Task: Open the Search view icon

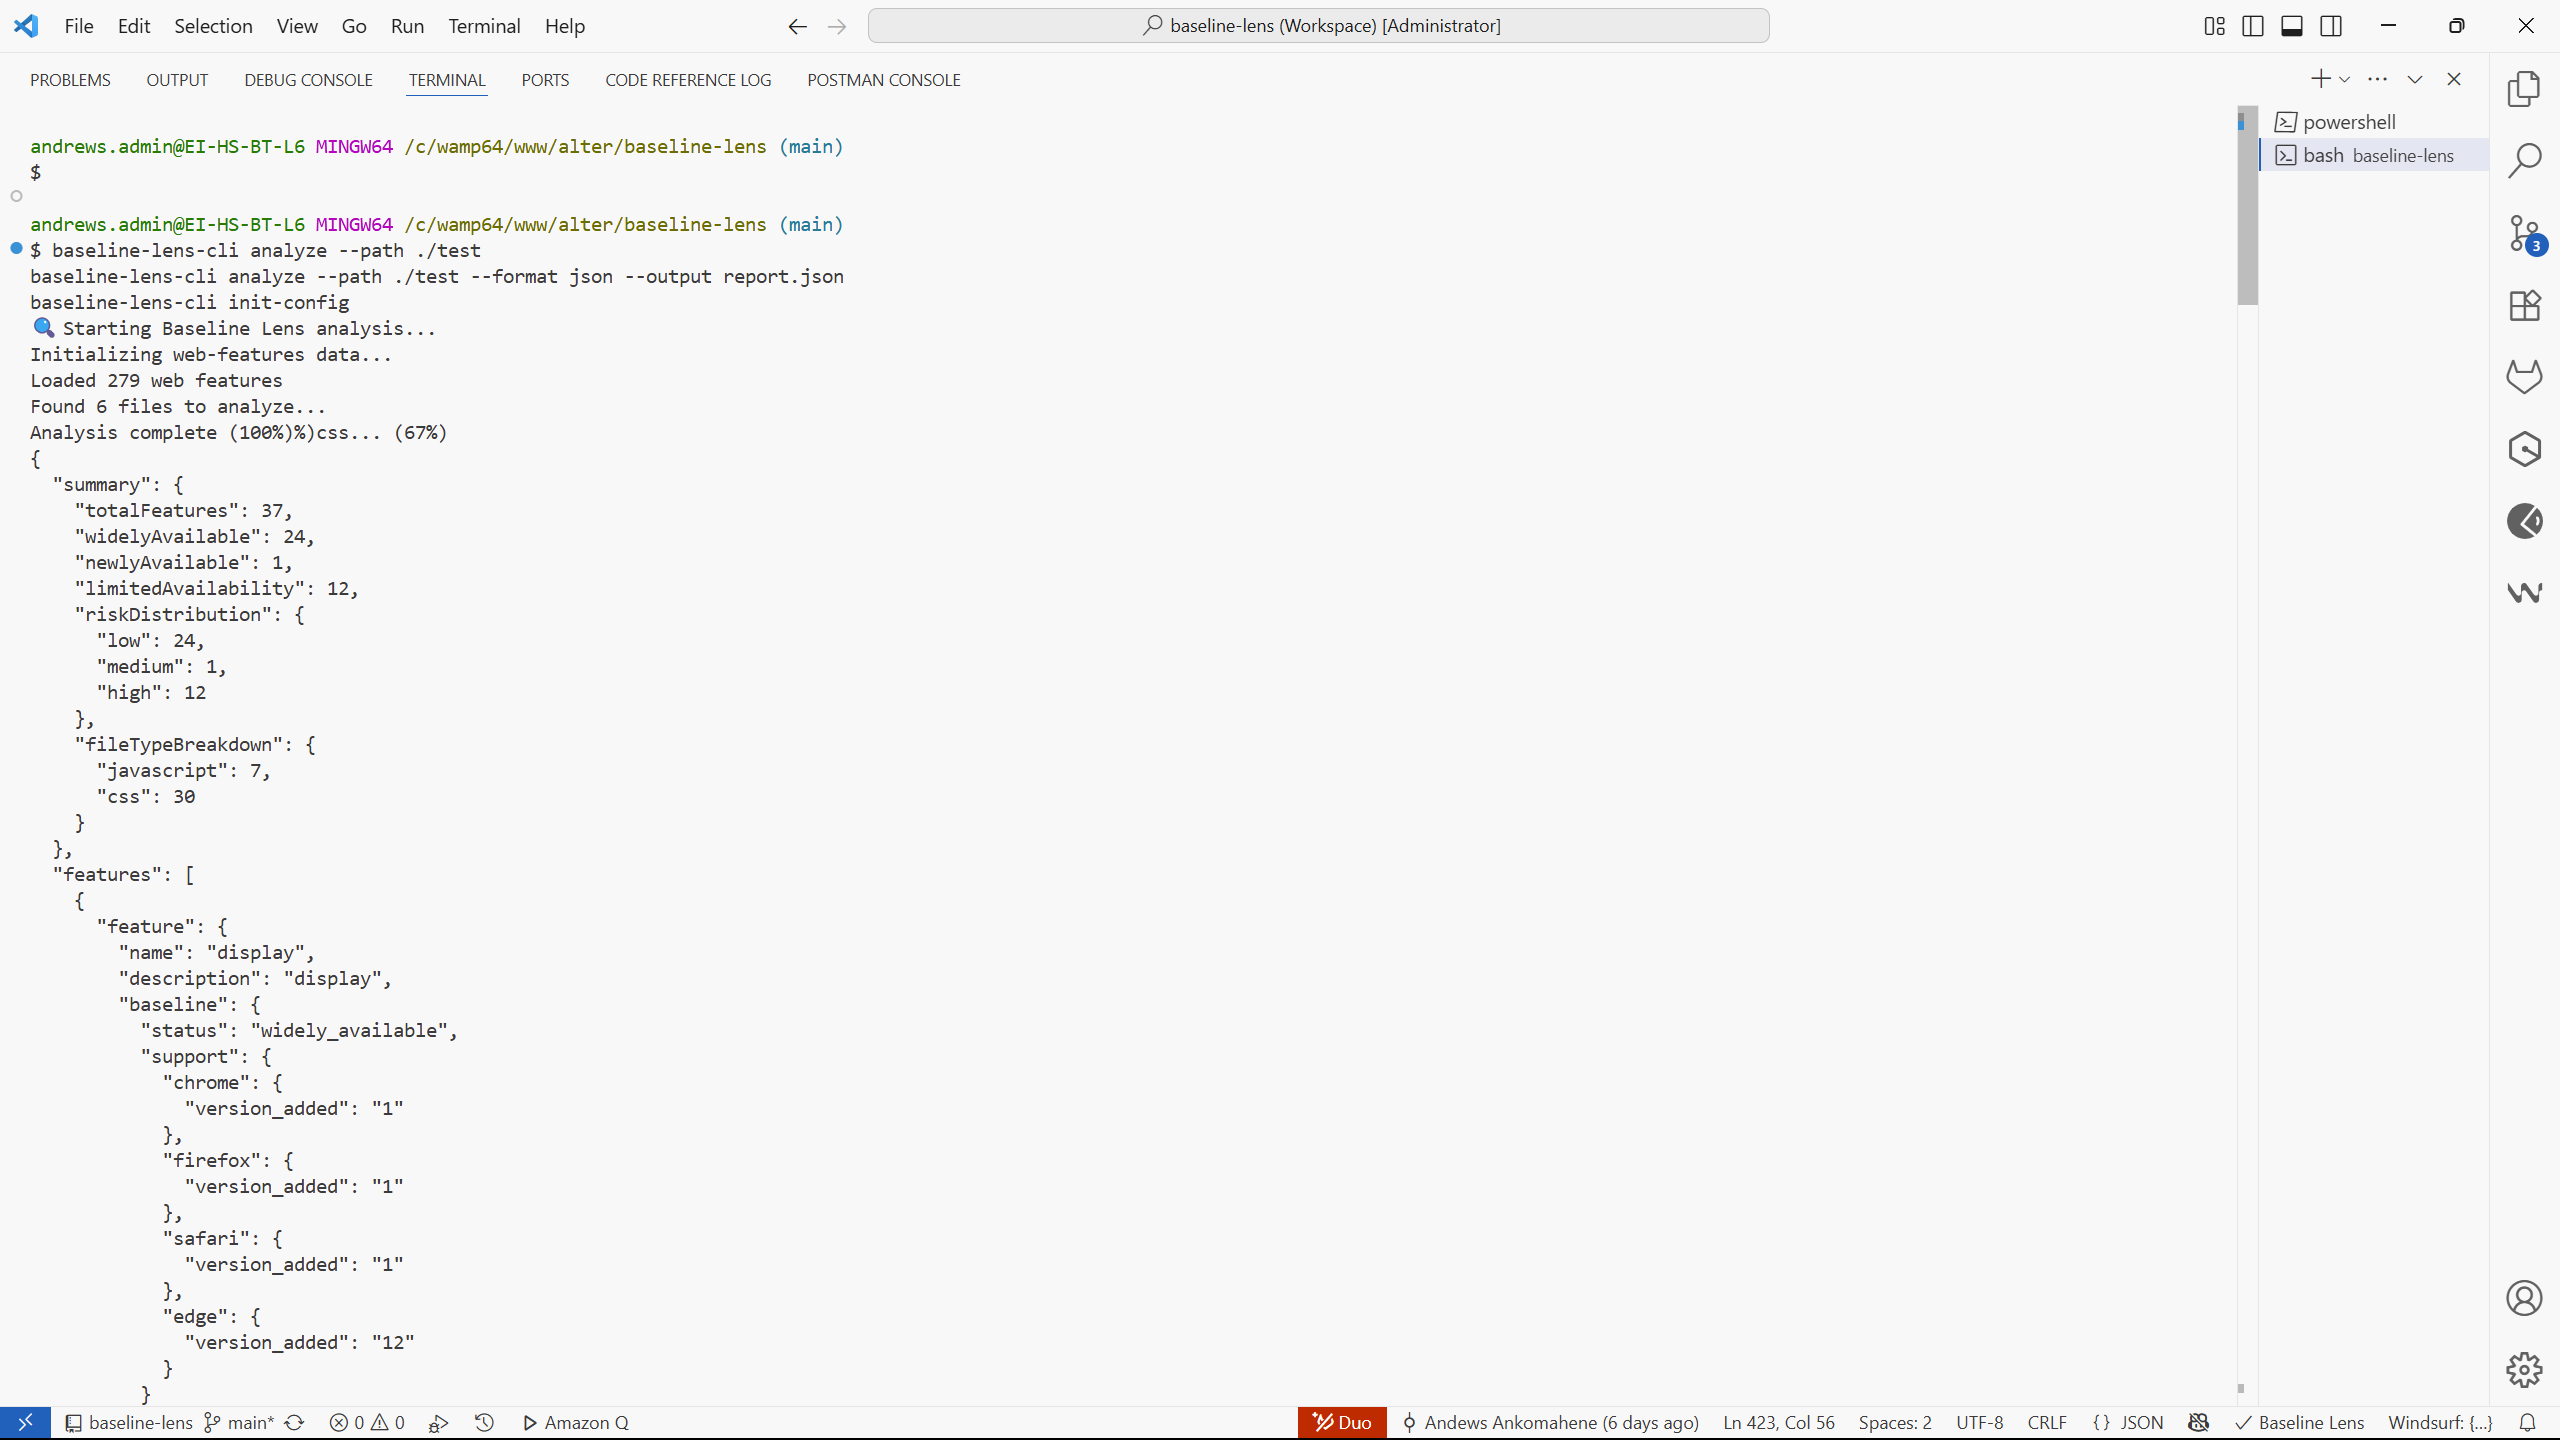Action: click(2524, 160)
